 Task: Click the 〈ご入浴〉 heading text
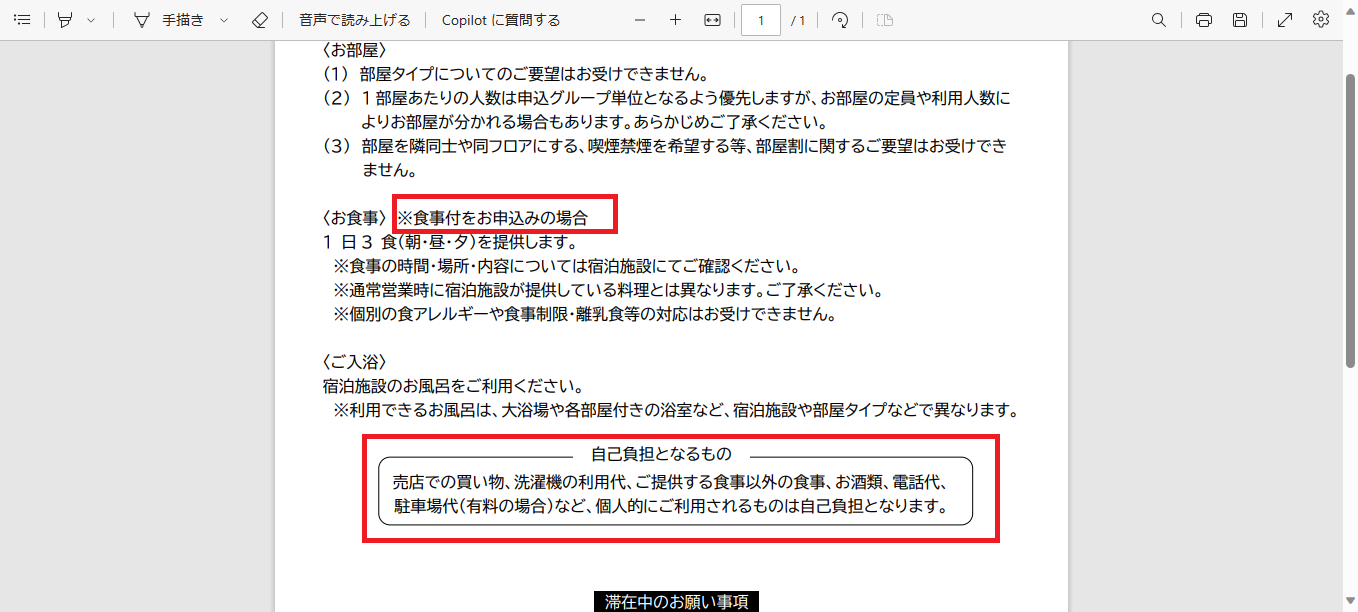354,362
